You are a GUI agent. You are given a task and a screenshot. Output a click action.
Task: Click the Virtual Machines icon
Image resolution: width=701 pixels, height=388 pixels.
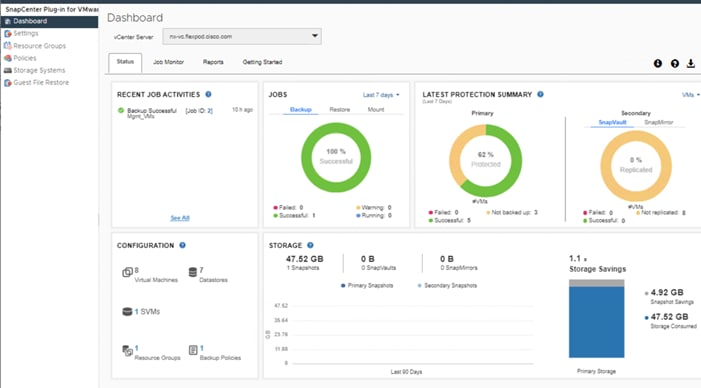(127, 272)
